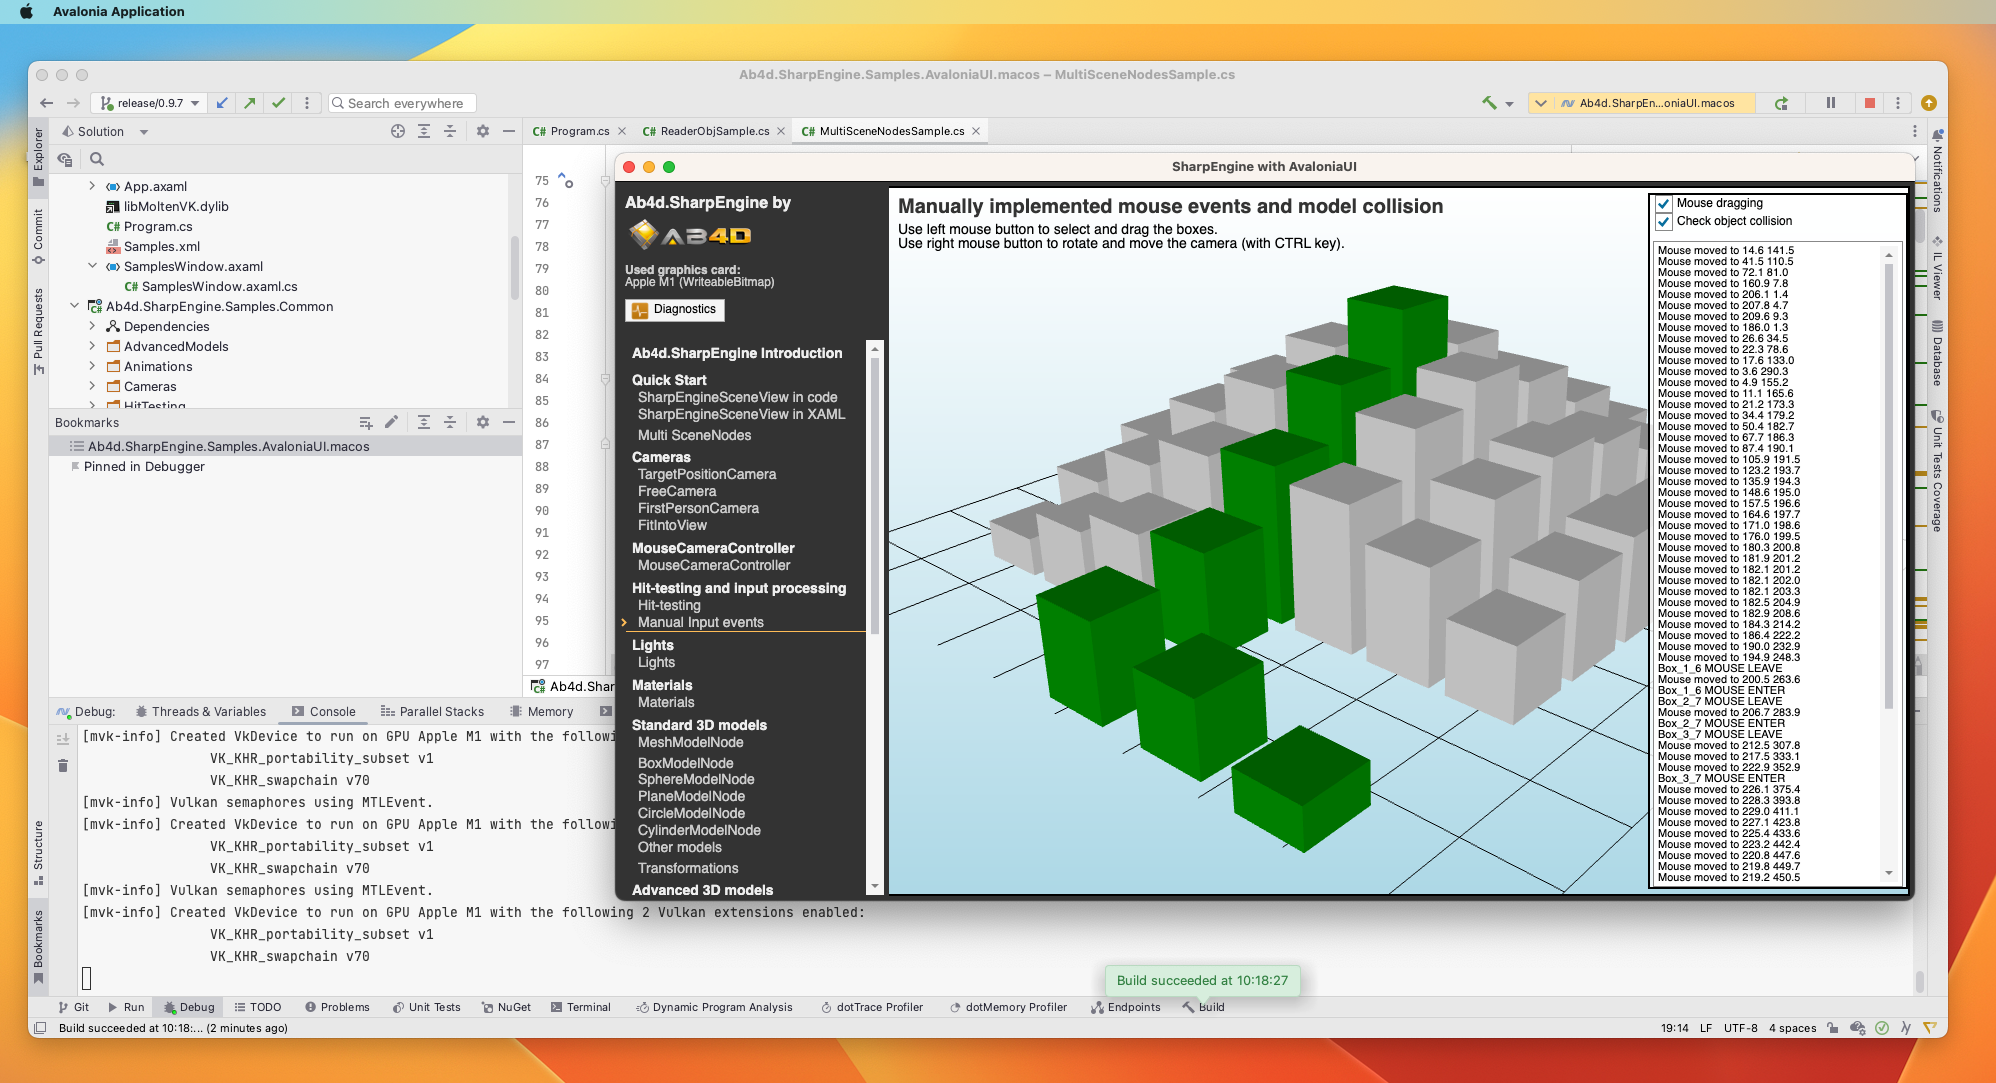The image size is (1996, 1083).
Task: Click the Navigate forward arrow
Action: pos(73,103)
